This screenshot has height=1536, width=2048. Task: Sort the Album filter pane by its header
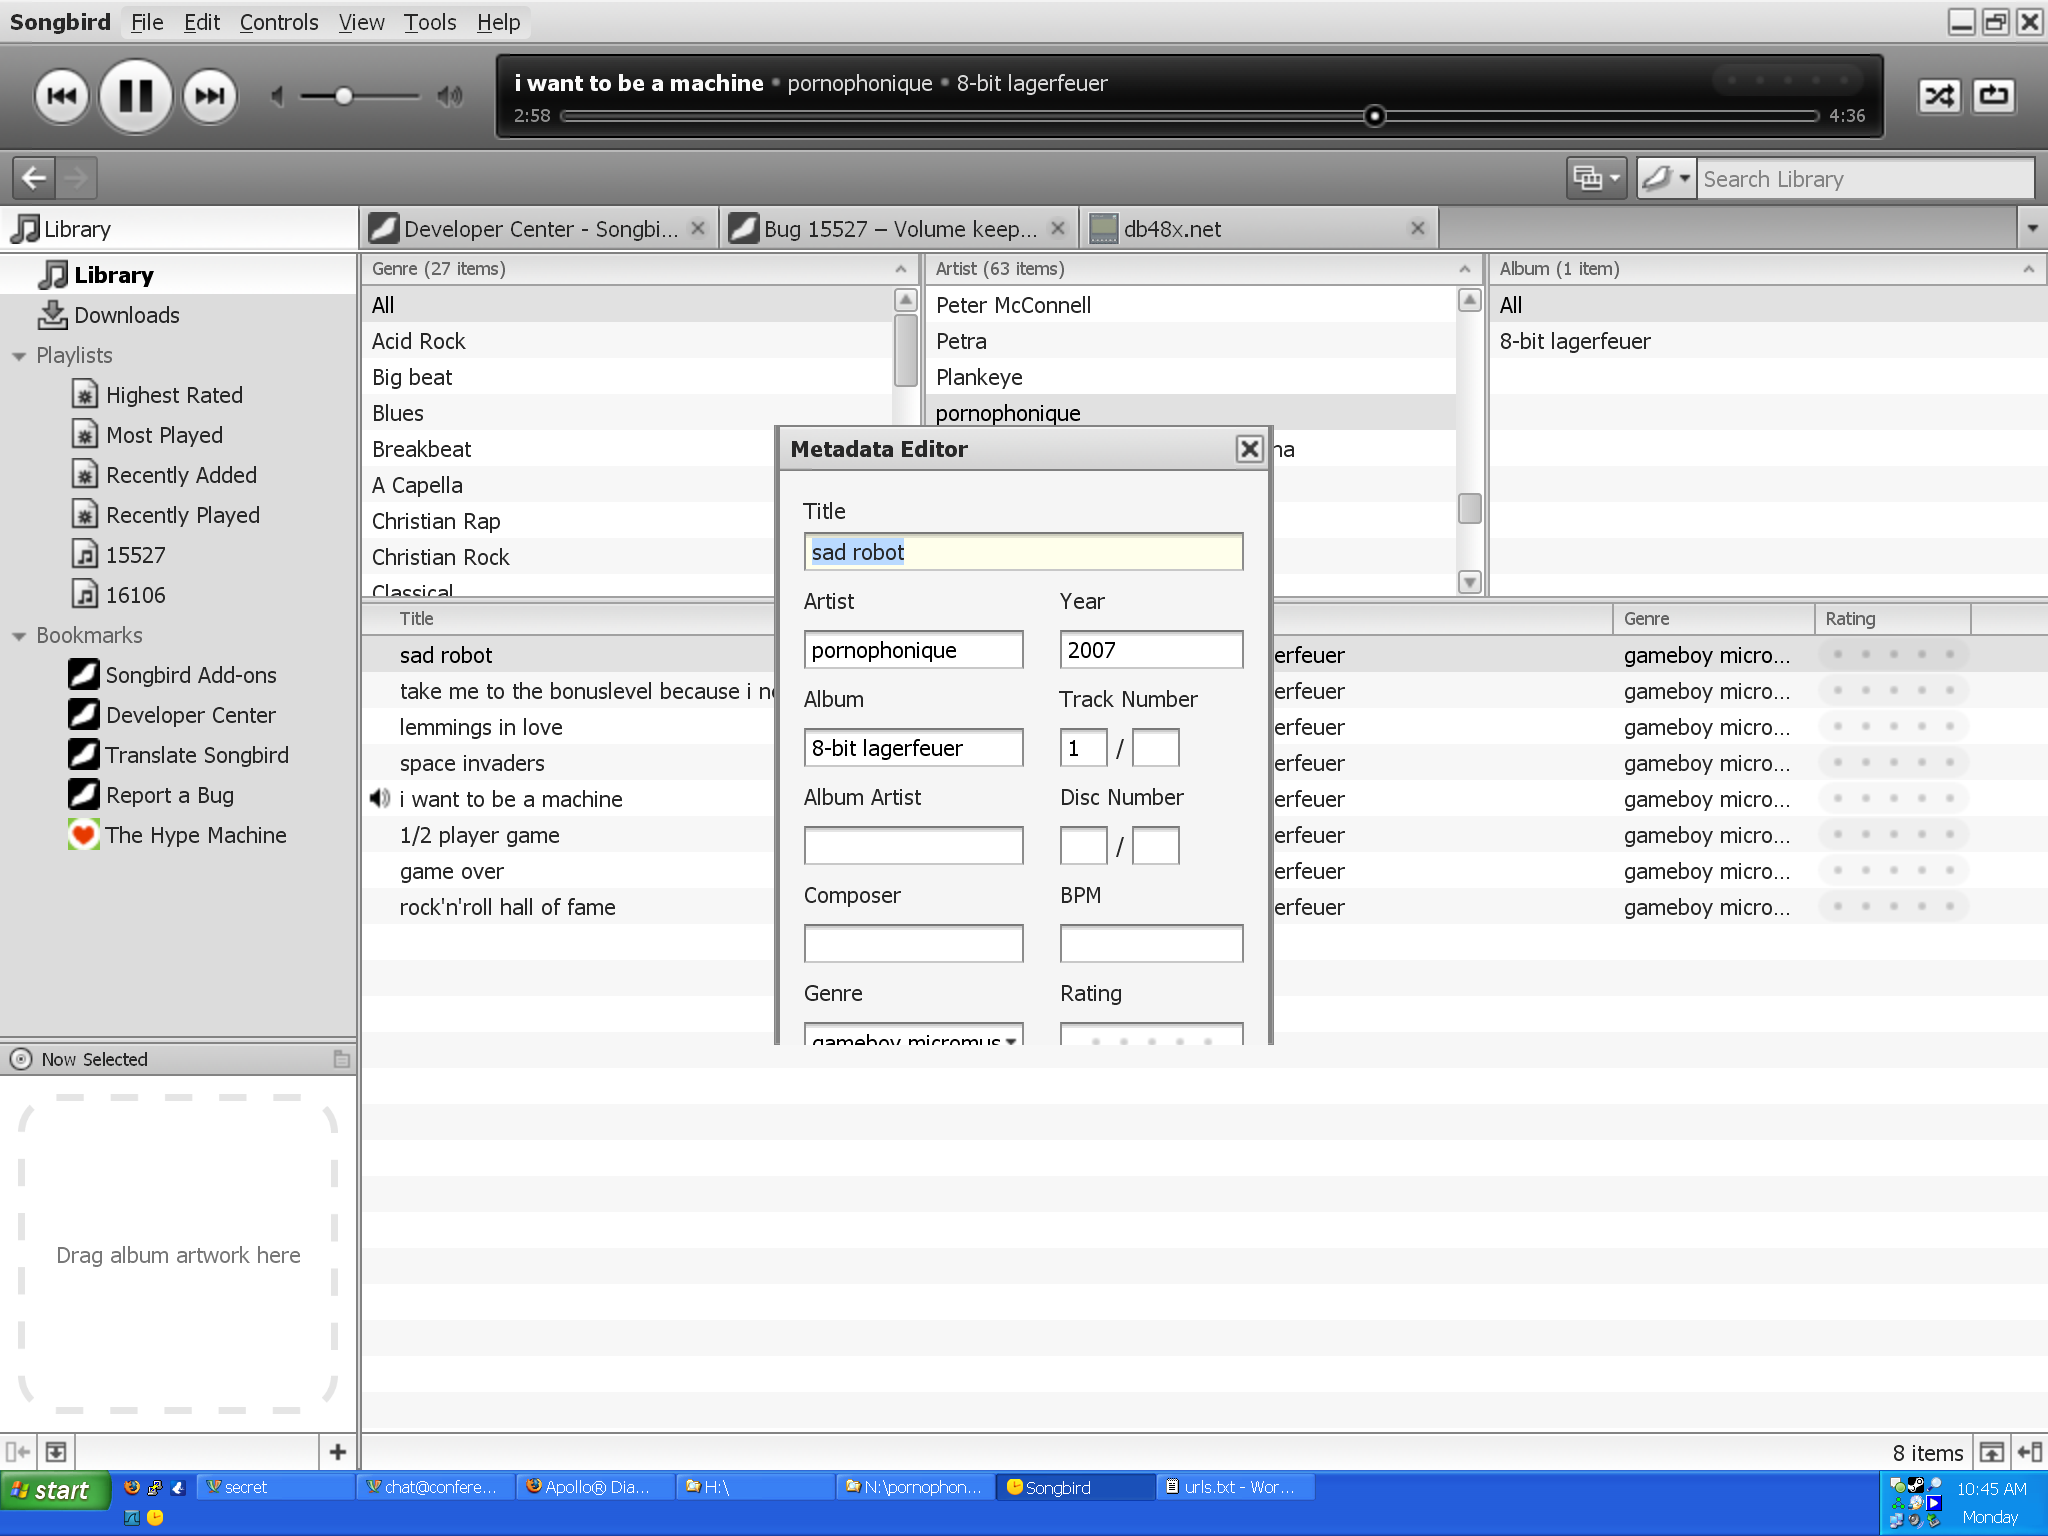pos(1768,269)
